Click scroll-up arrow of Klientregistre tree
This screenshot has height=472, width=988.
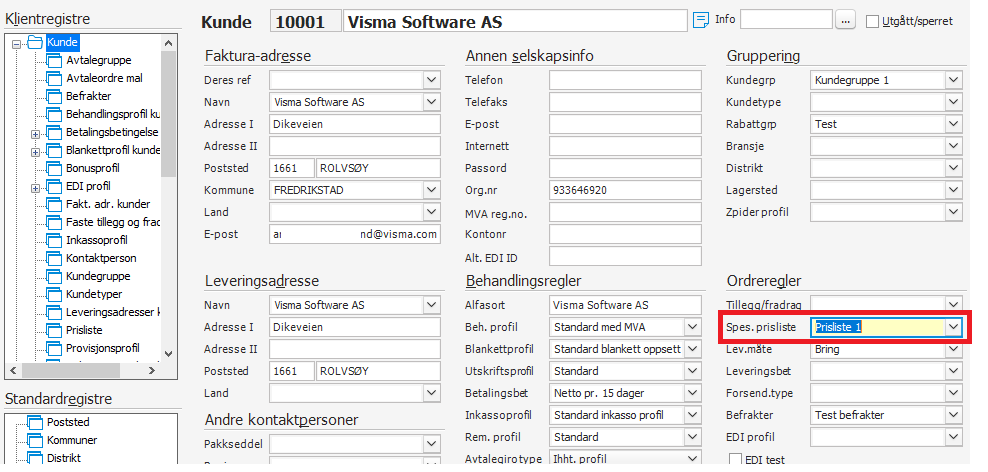(x=168, y=43)
